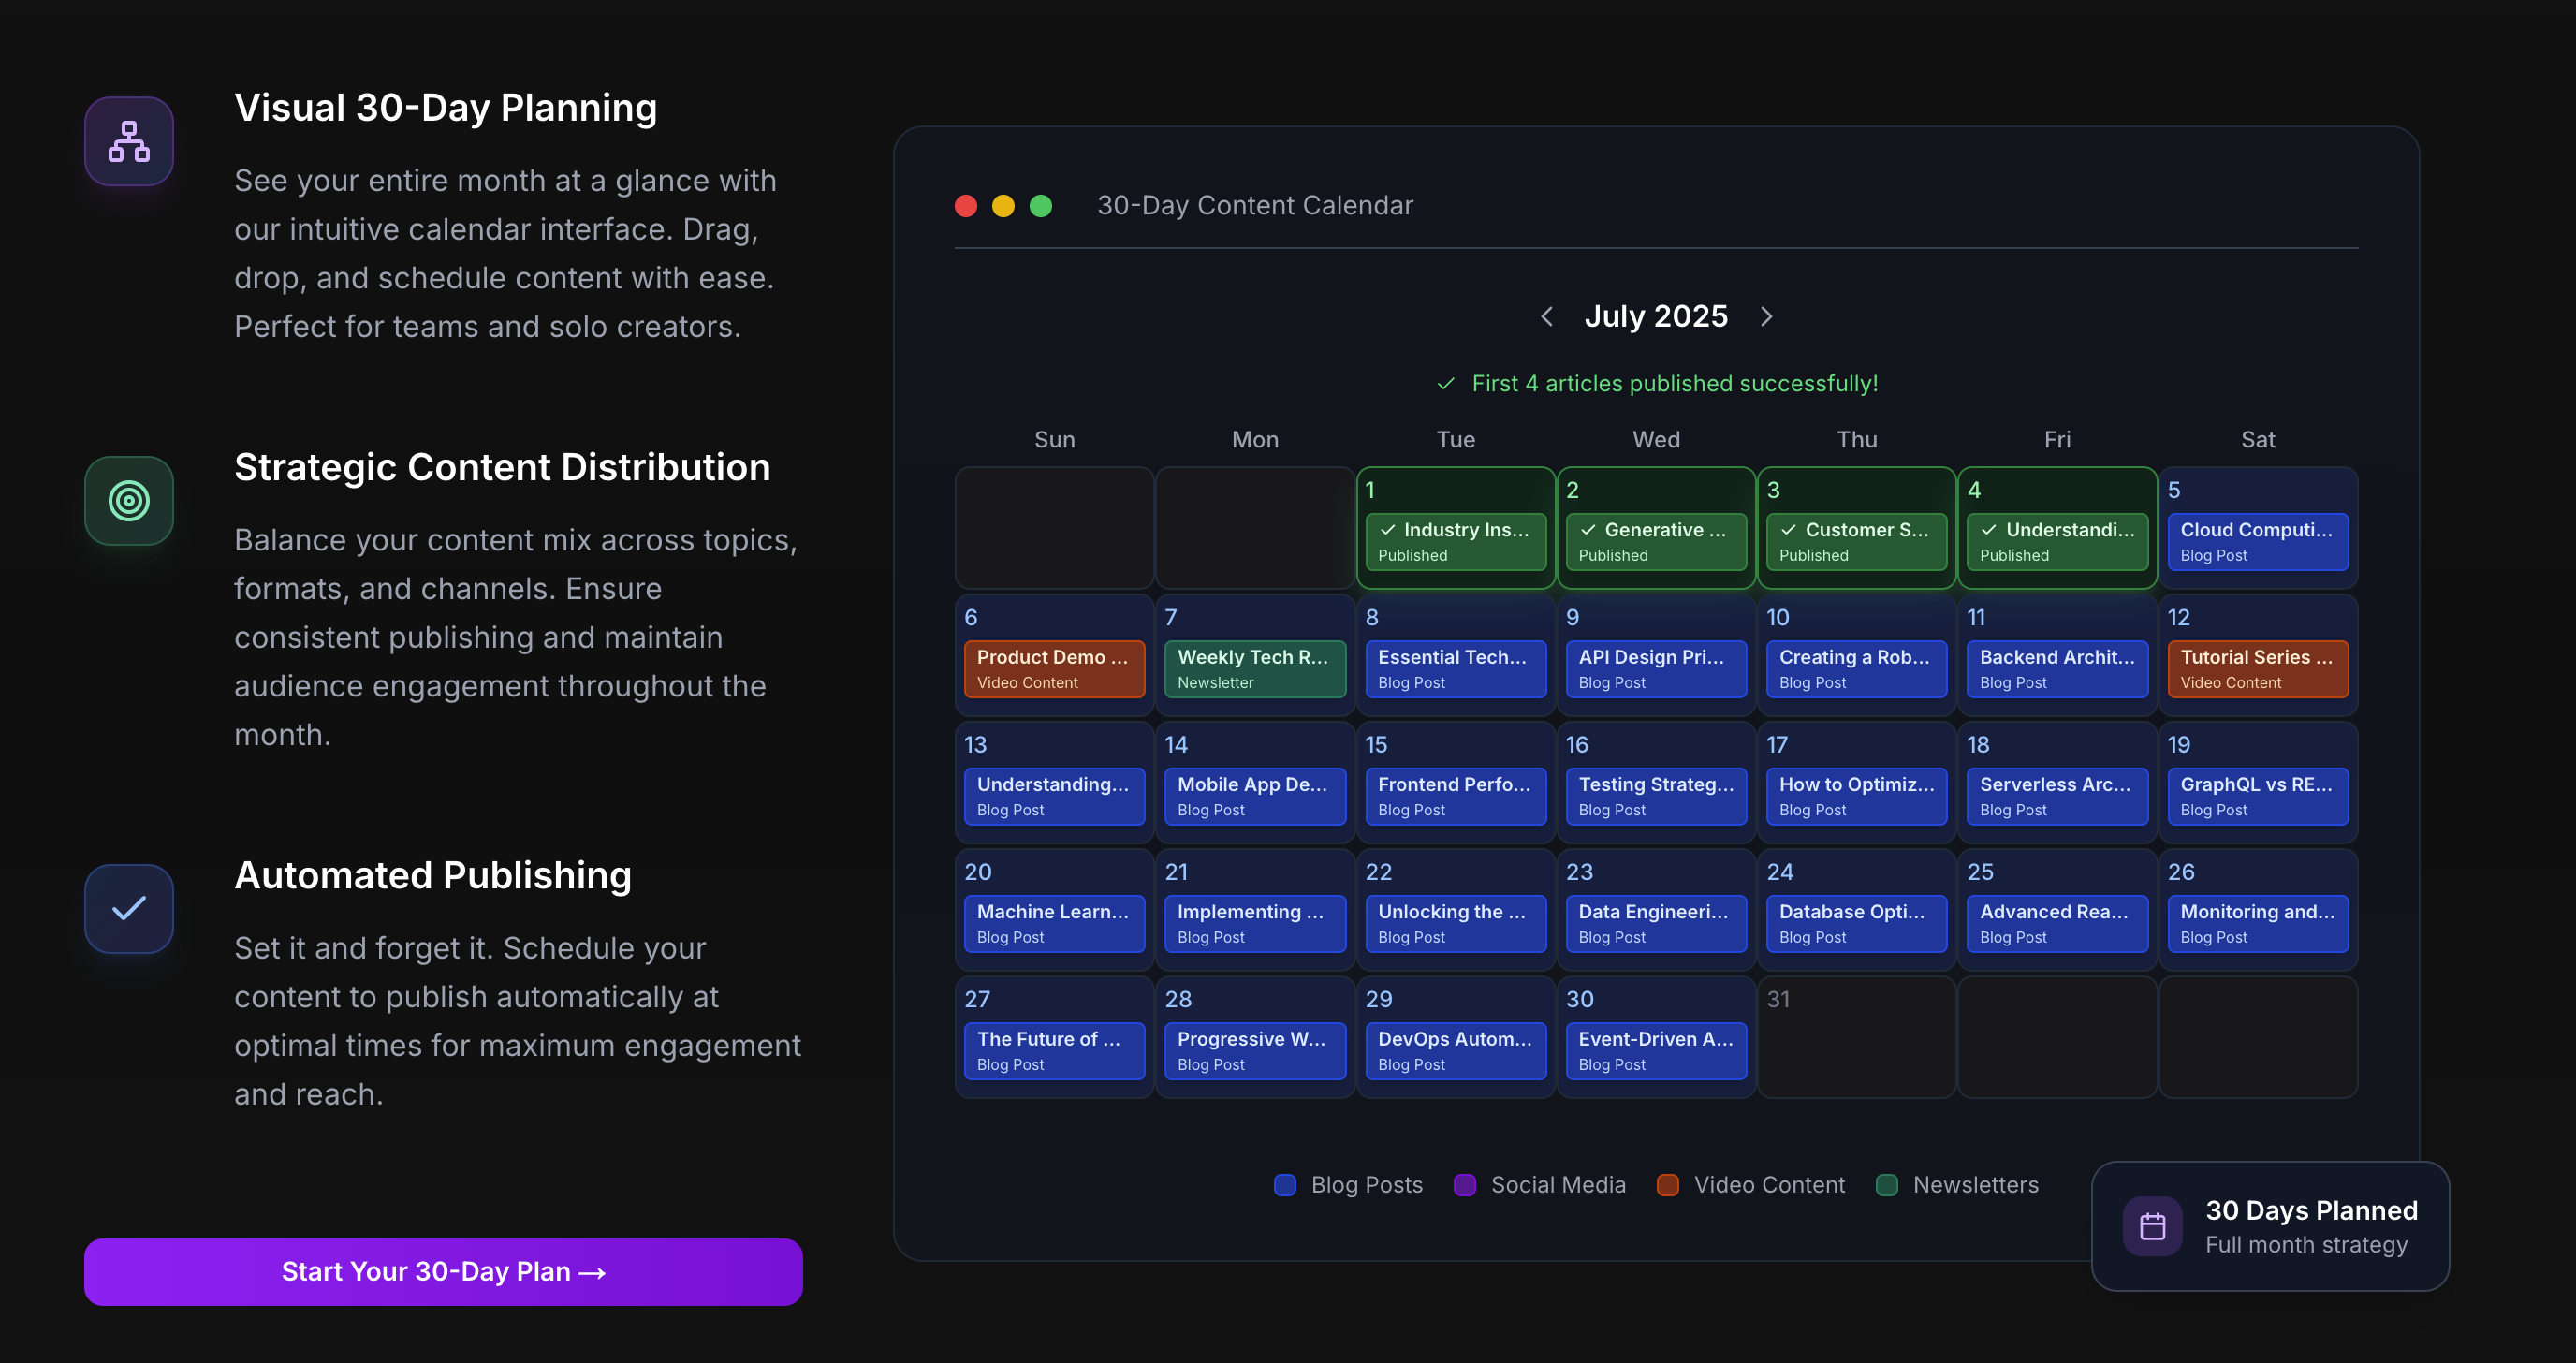
Task: Click the checkmark on Generative published item
Action: [1588, 530]
